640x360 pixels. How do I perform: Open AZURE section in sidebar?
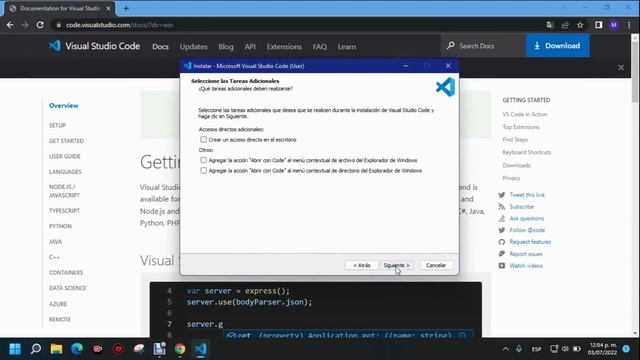(x=58, y=304)
